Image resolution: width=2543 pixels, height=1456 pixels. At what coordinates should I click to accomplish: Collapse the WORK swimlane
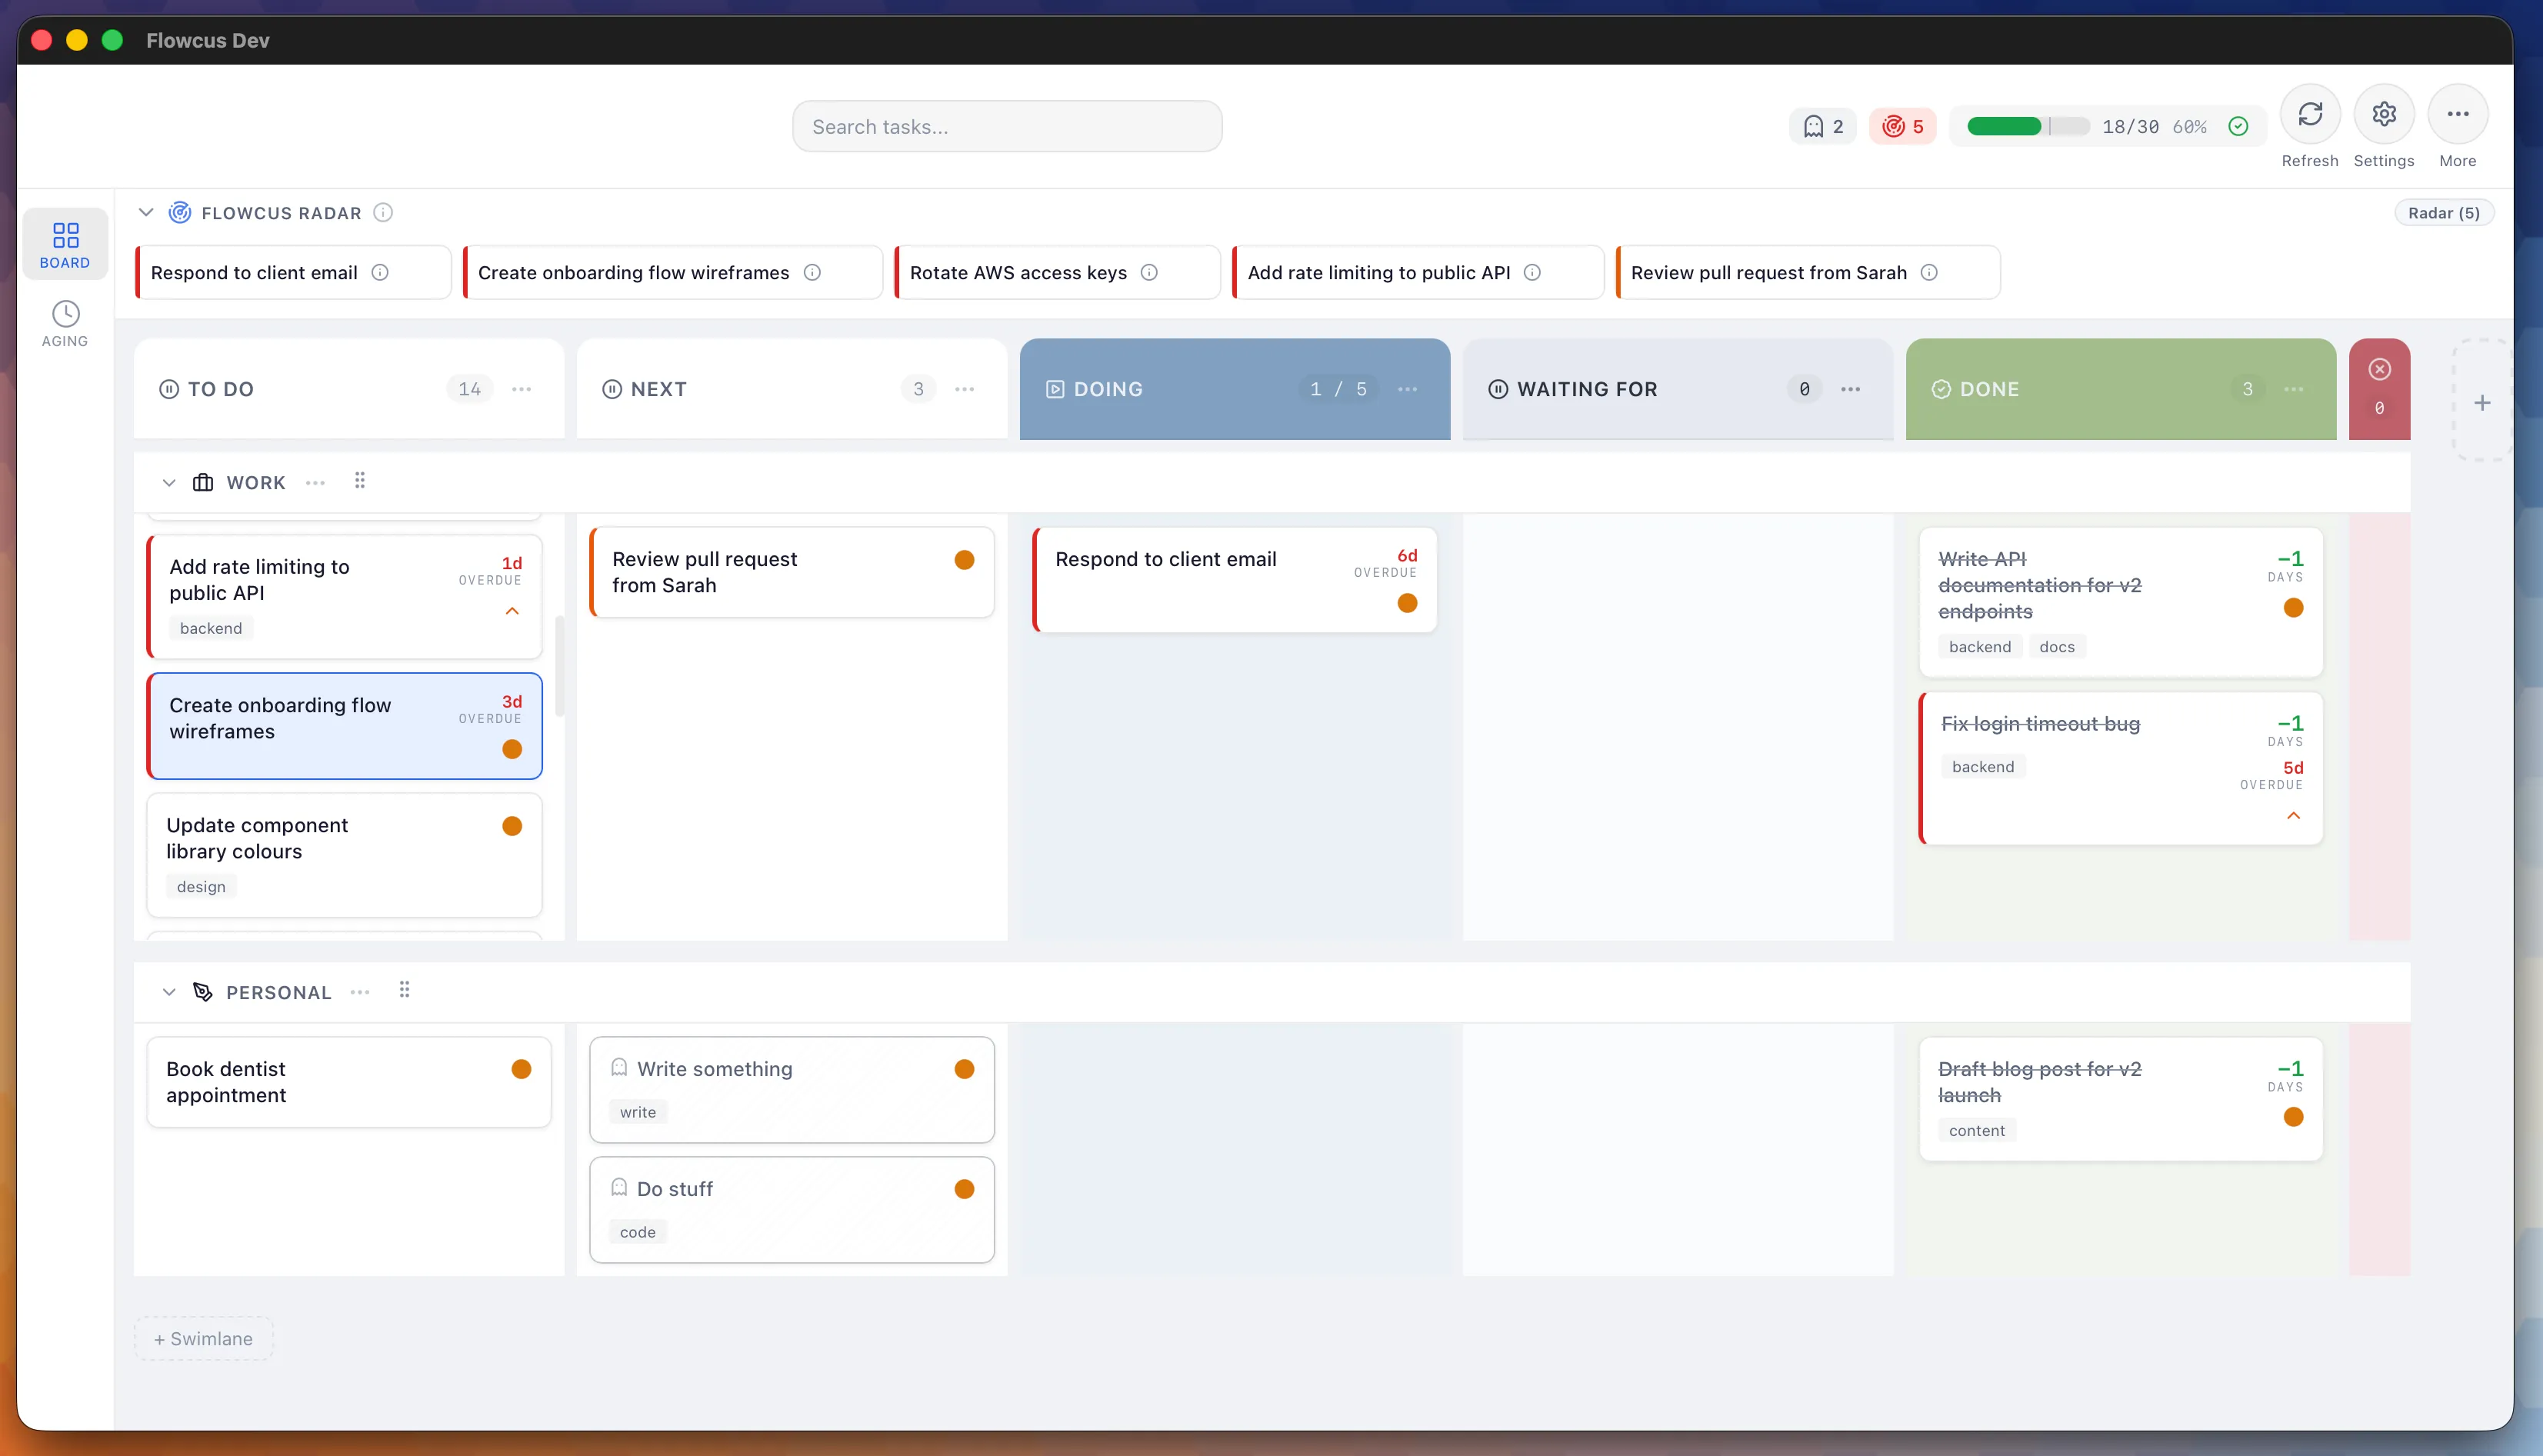point(170,482)
